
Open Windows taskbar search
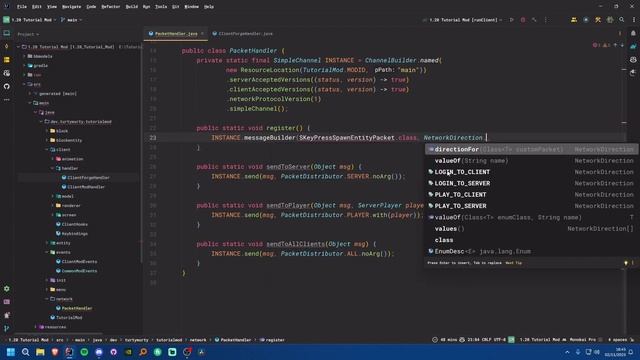point(25,352)
